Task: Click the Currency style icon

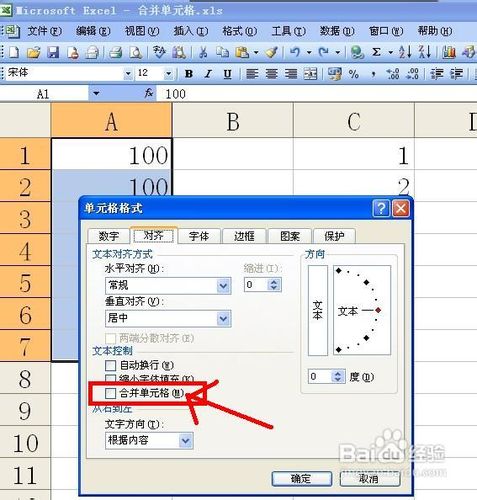Action: 334,74
